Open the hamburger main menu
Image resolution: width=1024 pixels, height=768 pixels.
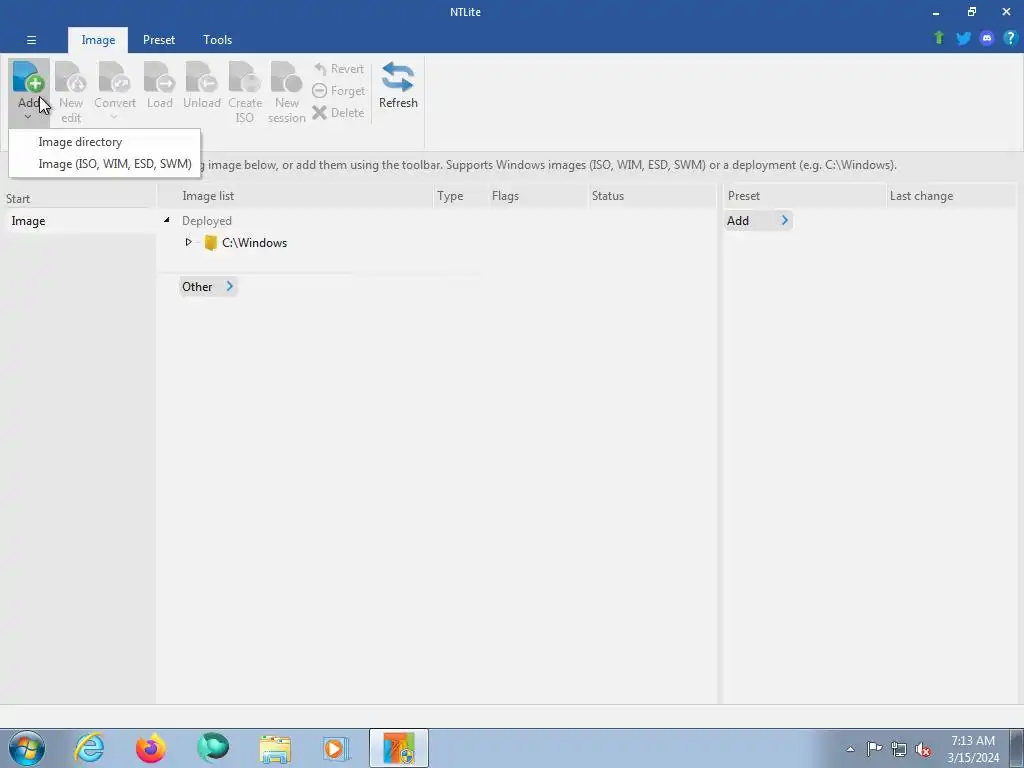31,40
